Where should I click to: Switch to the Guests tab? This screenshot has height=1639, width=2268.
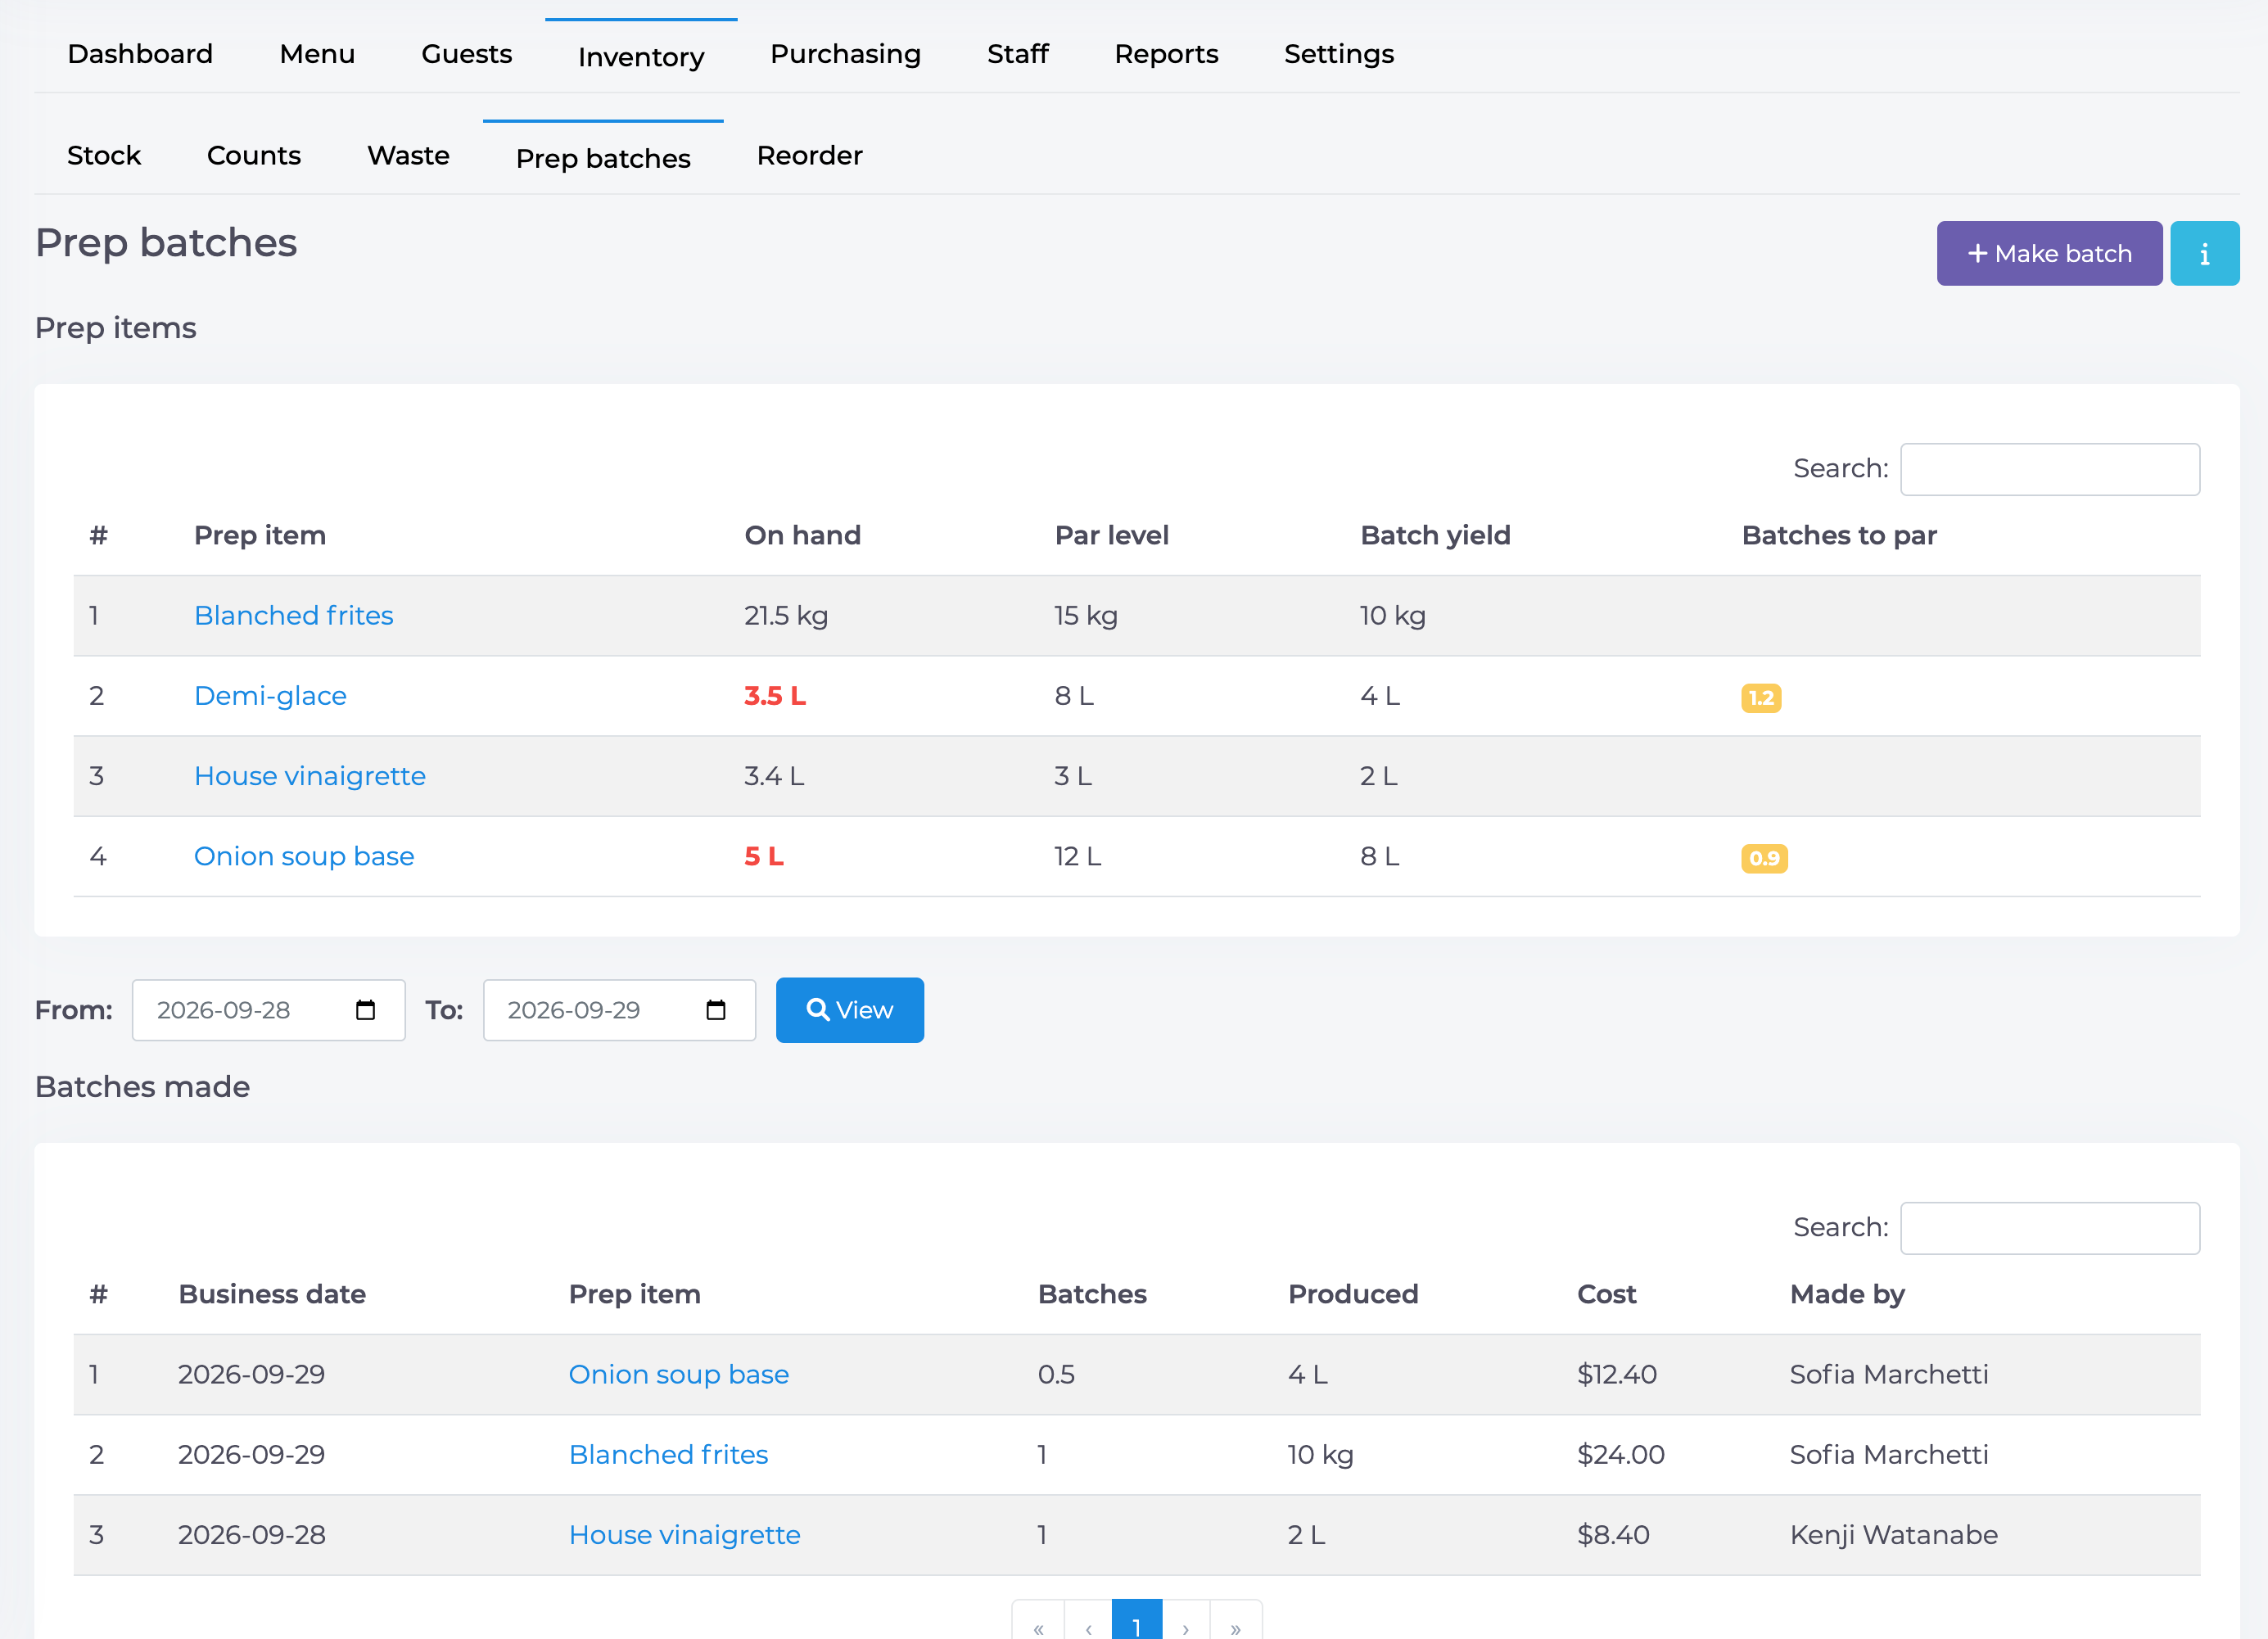point(467,54)
